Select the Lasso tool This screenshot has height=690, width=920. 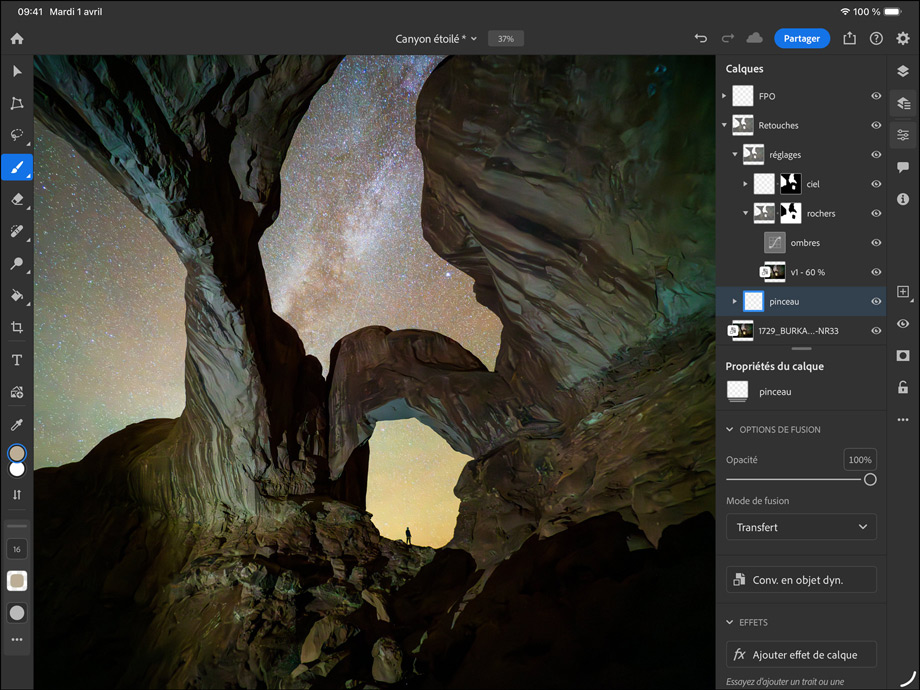click(16, 135)
